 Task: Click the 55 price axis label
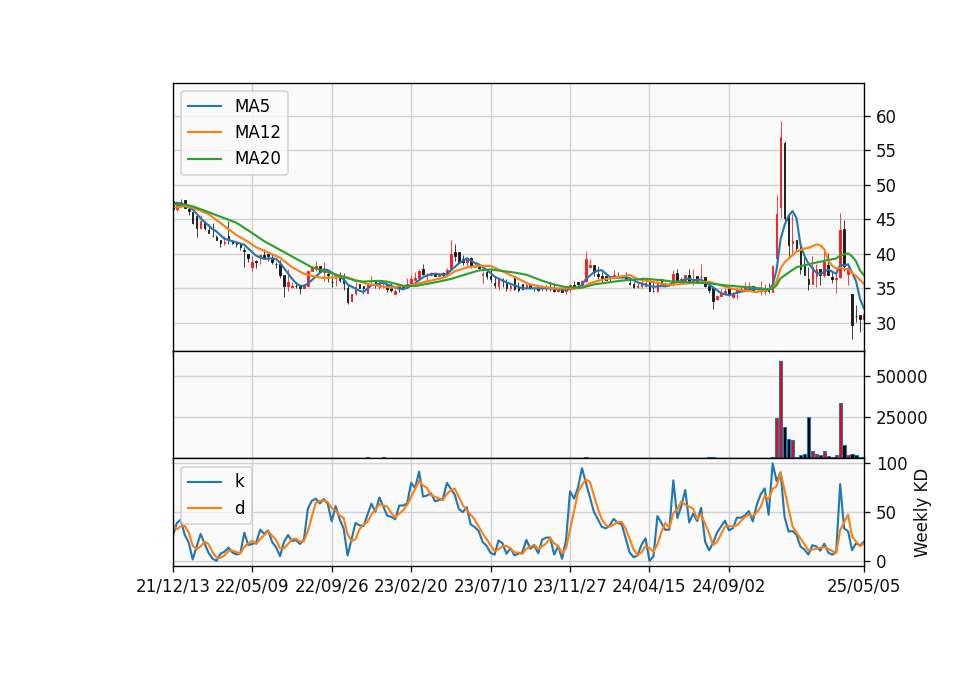[x=885, y=151]
